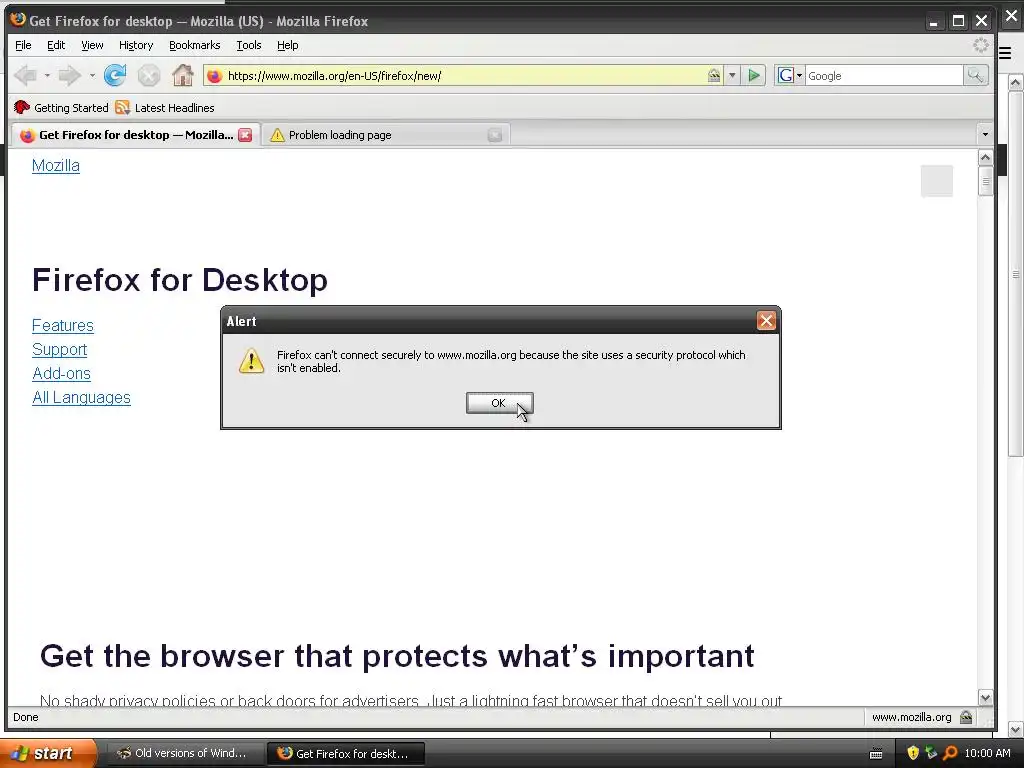The height and width of the screenshot is (768, 1024).
Task: Open the Google search engine dropdown
Action: point(790,76)
